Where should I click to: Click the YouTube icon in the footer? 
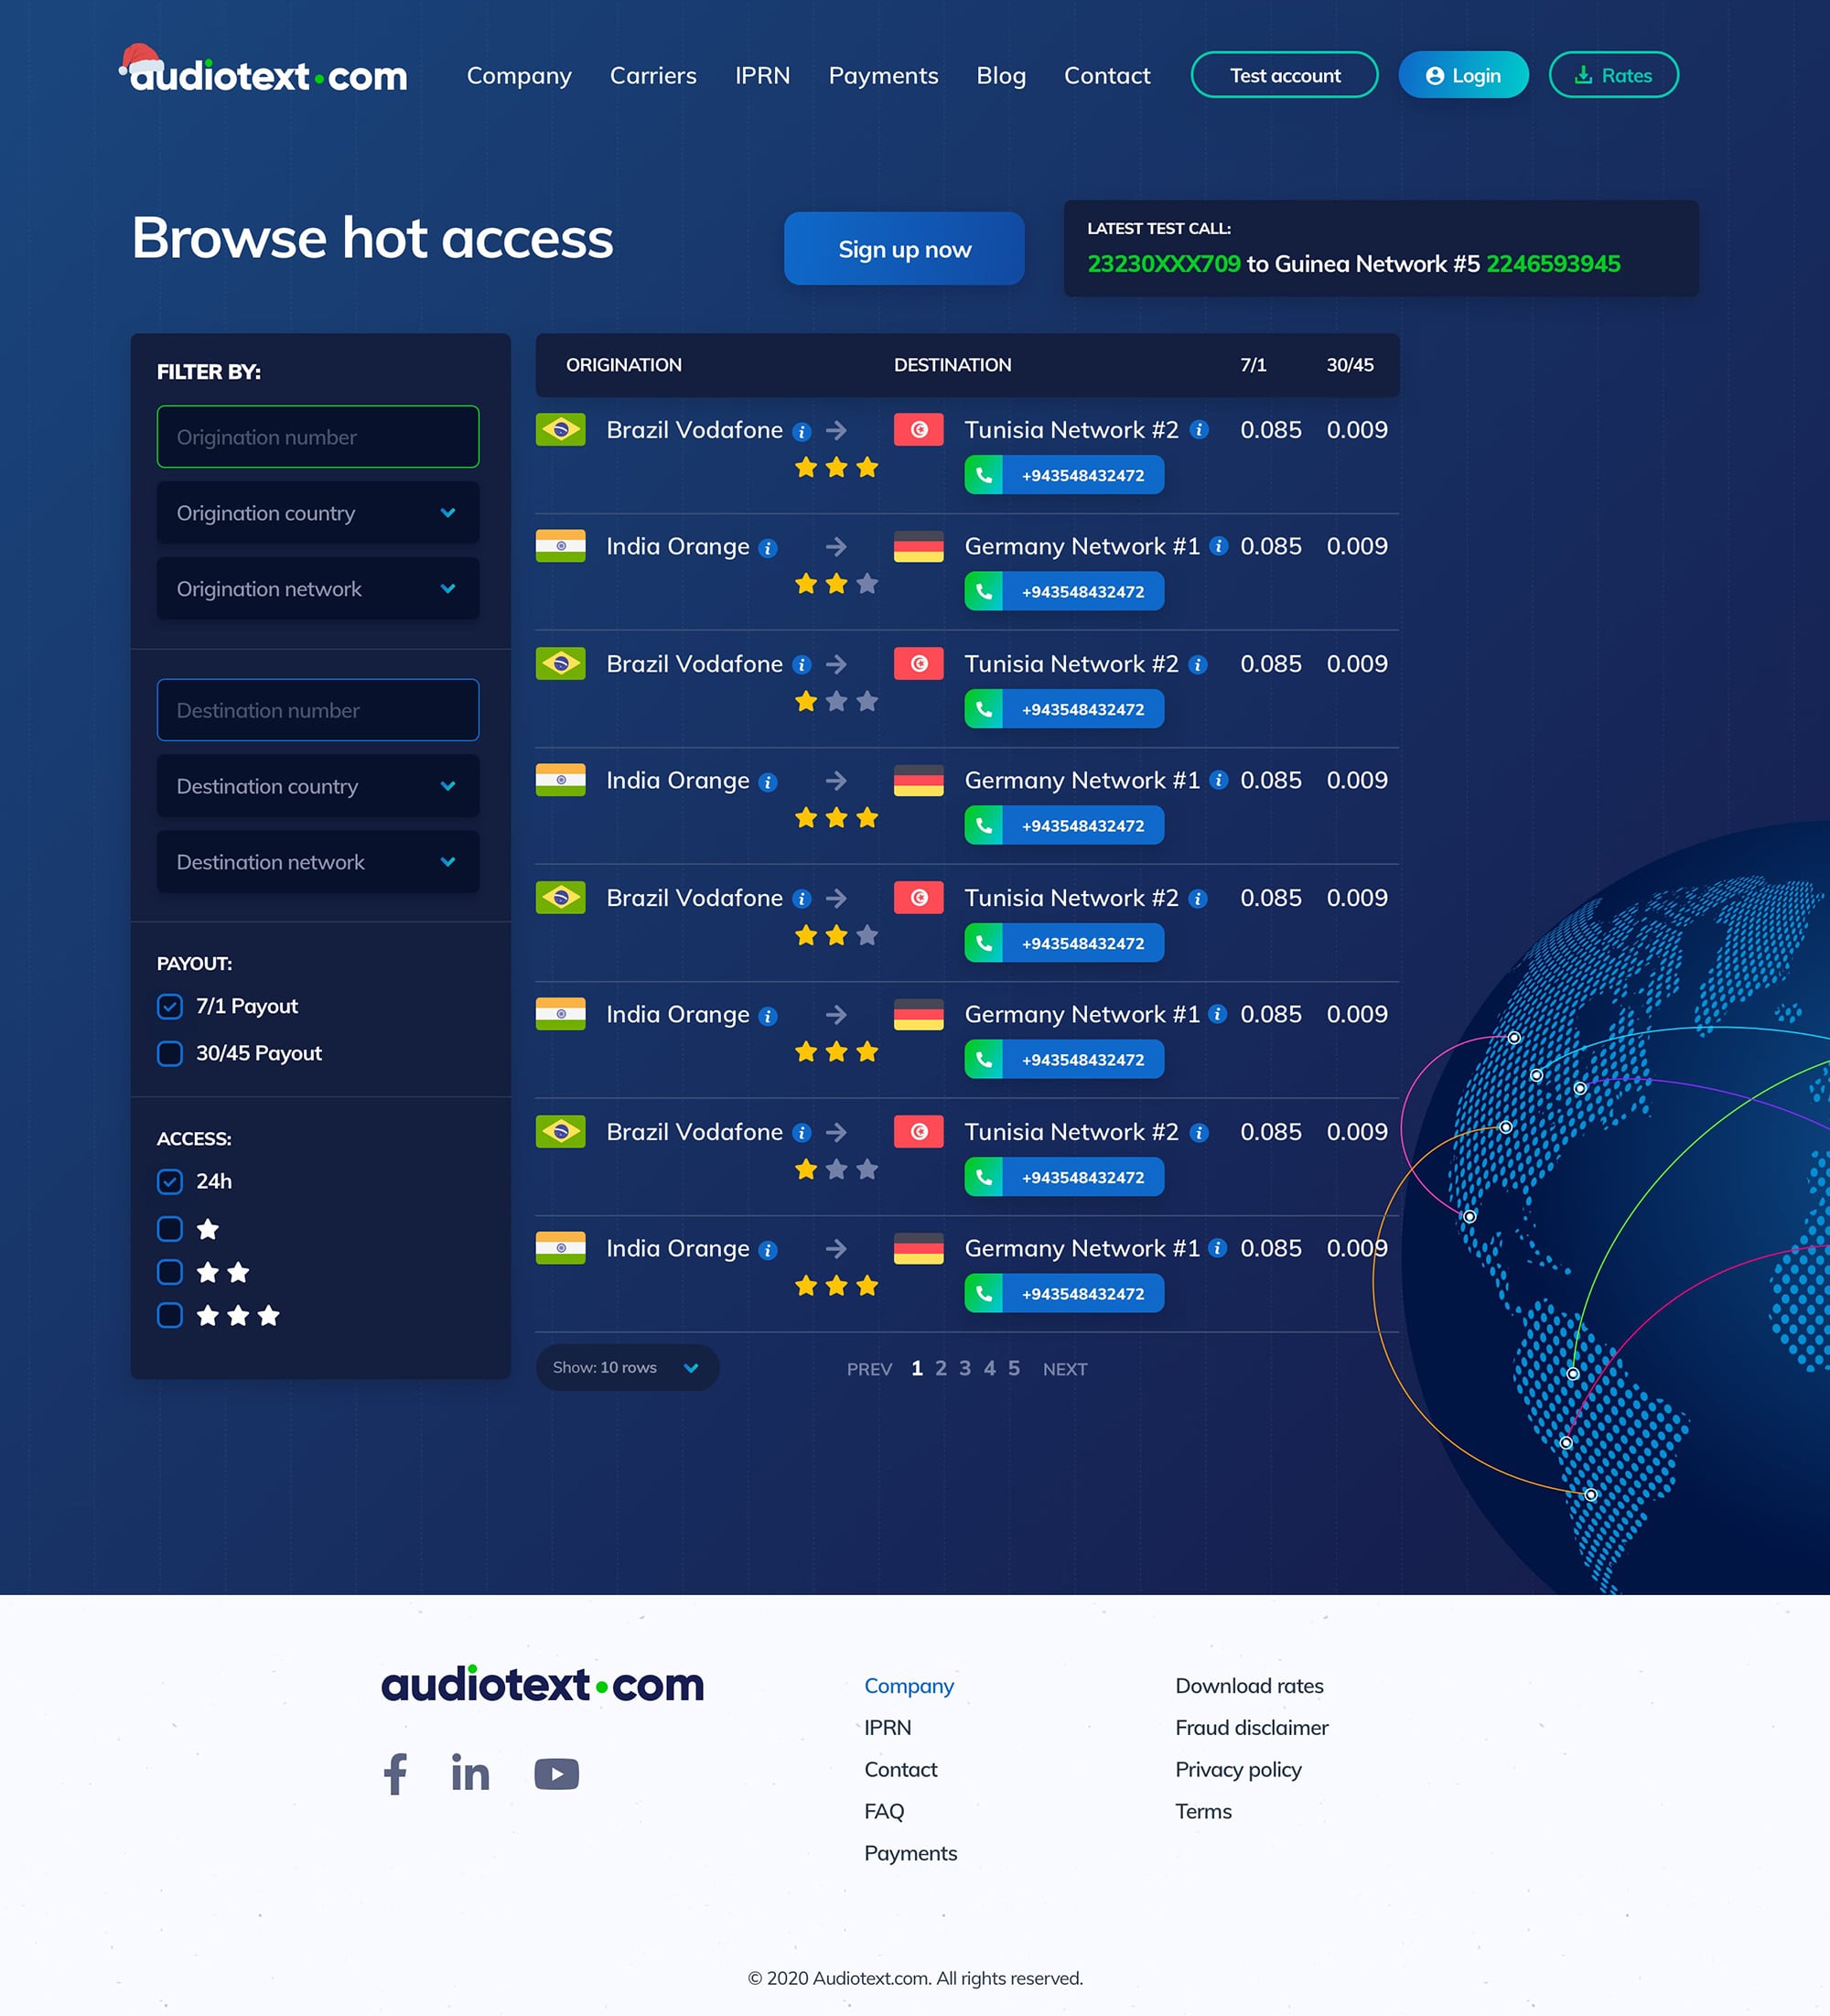(x=556, y=1774)
